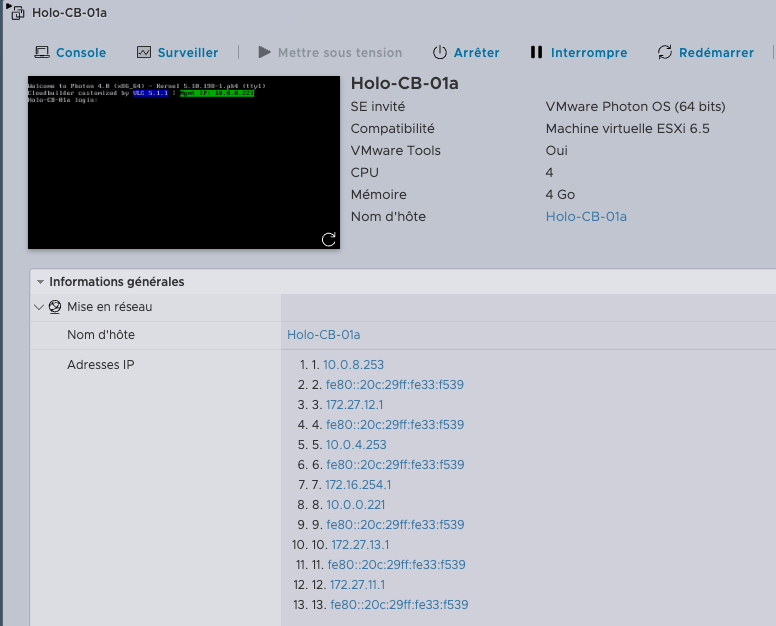Click the Interrompre pause icon
This screenshot has height=626, width=776.
537,52
